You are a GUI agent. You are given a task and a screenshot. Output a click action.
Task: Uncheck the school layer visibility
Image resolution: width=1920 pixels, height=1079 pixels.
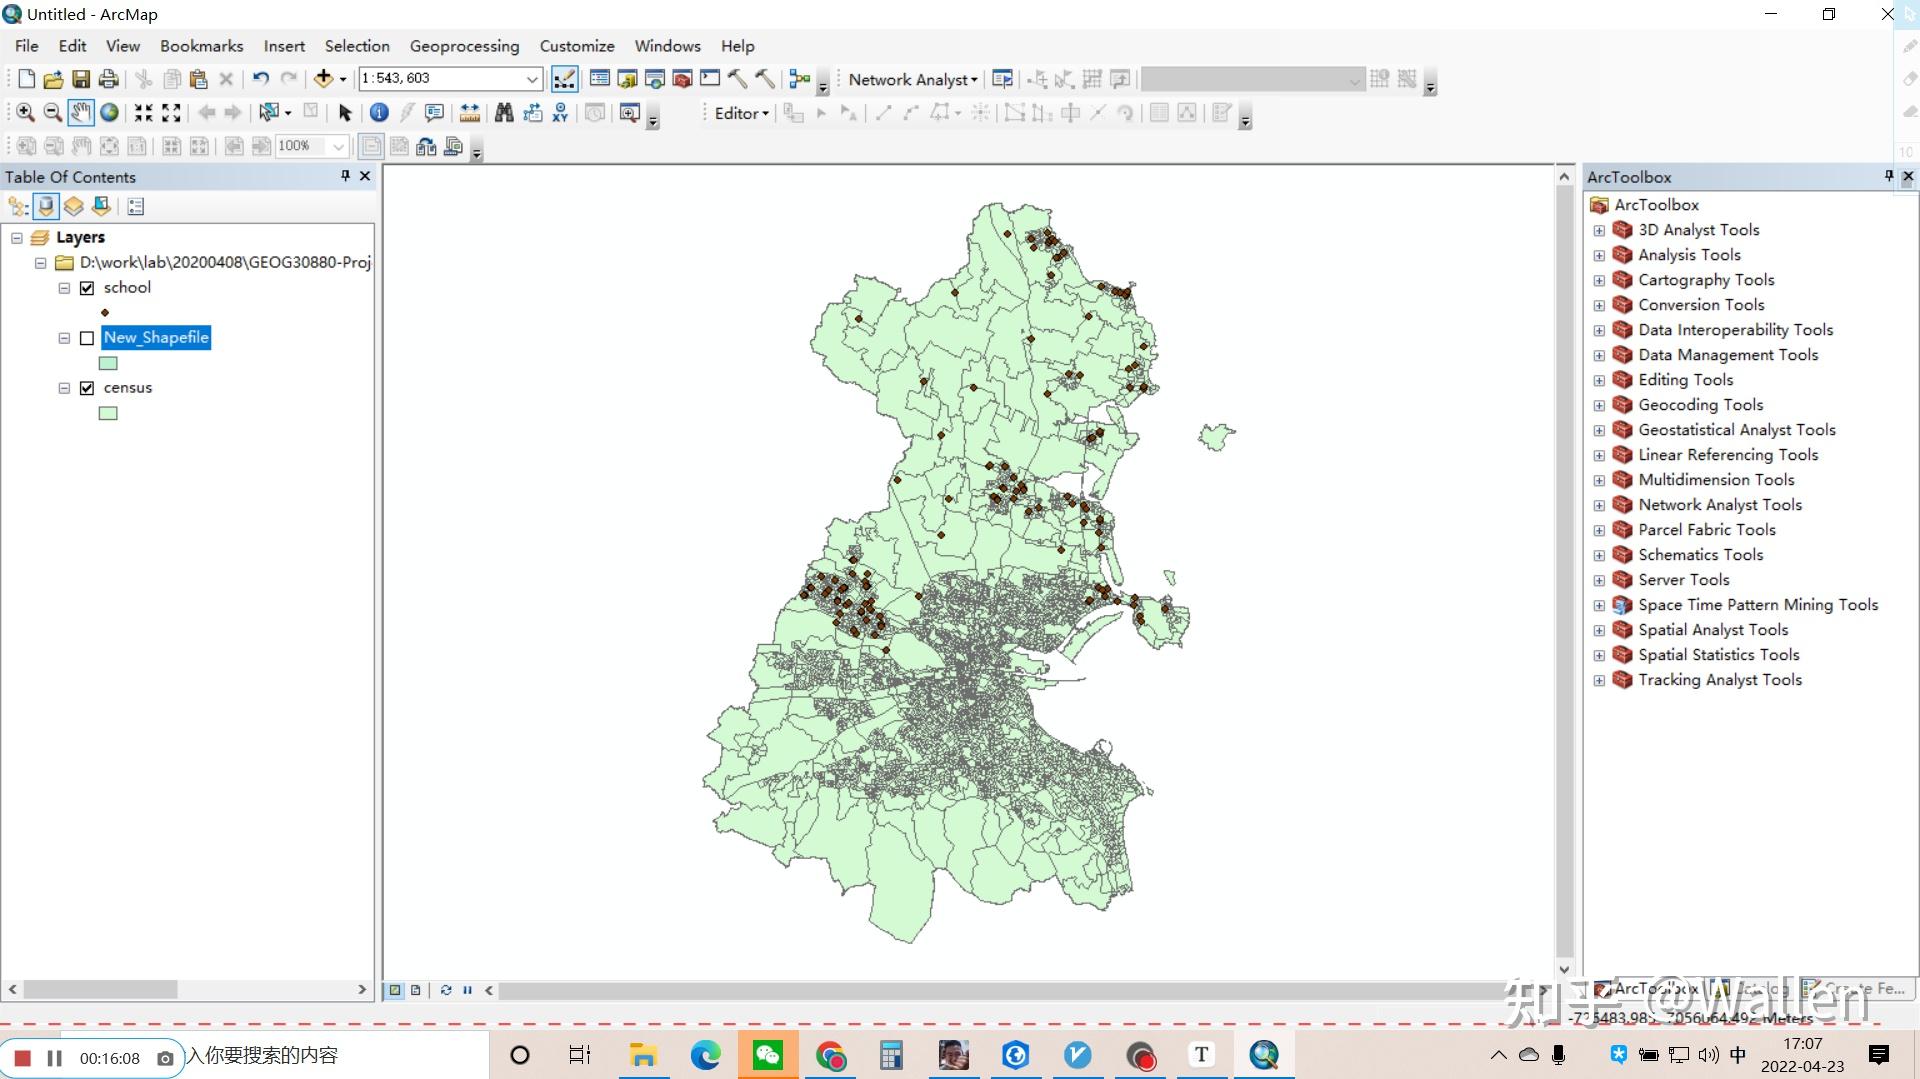pos(87,288)
